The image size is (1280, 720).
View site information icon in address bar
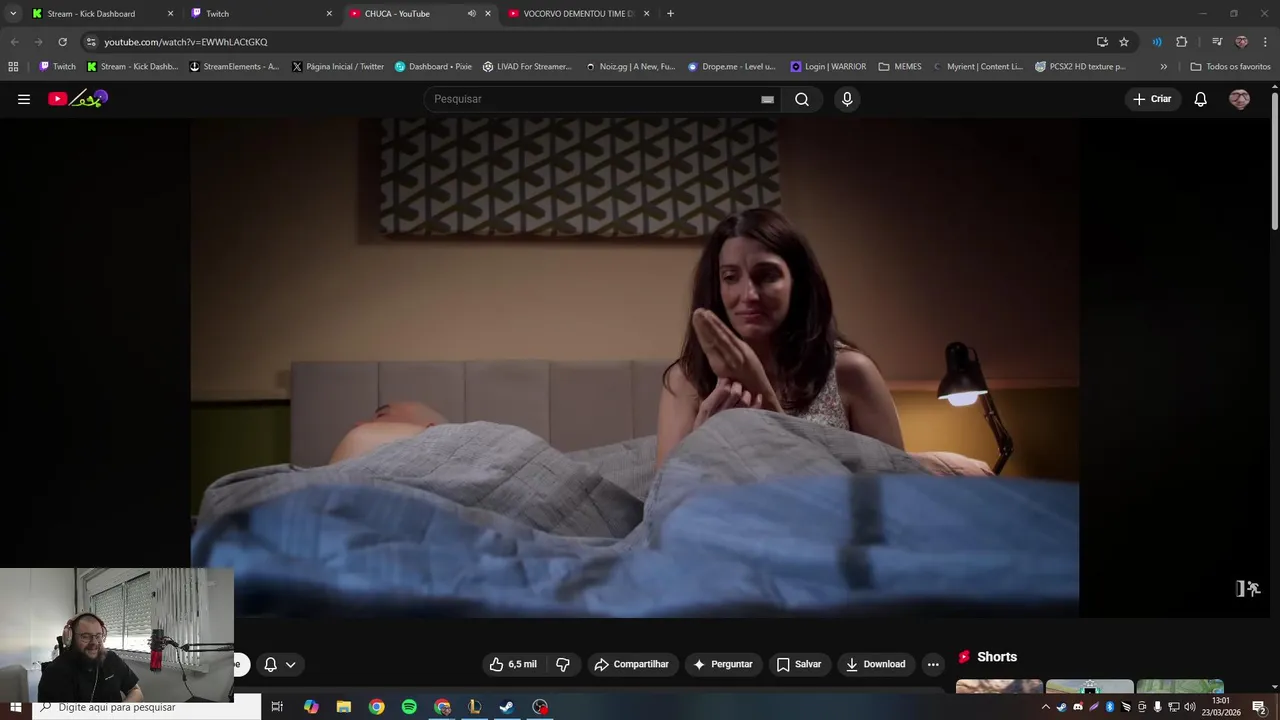coord(91,42)
